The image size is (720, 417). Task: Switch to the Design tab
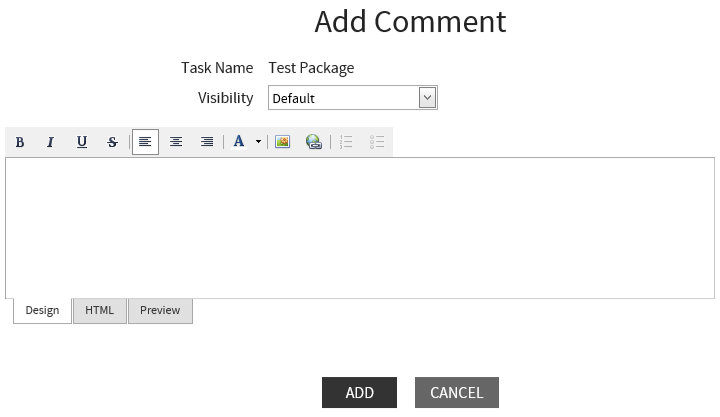pyautogui.click(x=42, y=311)
